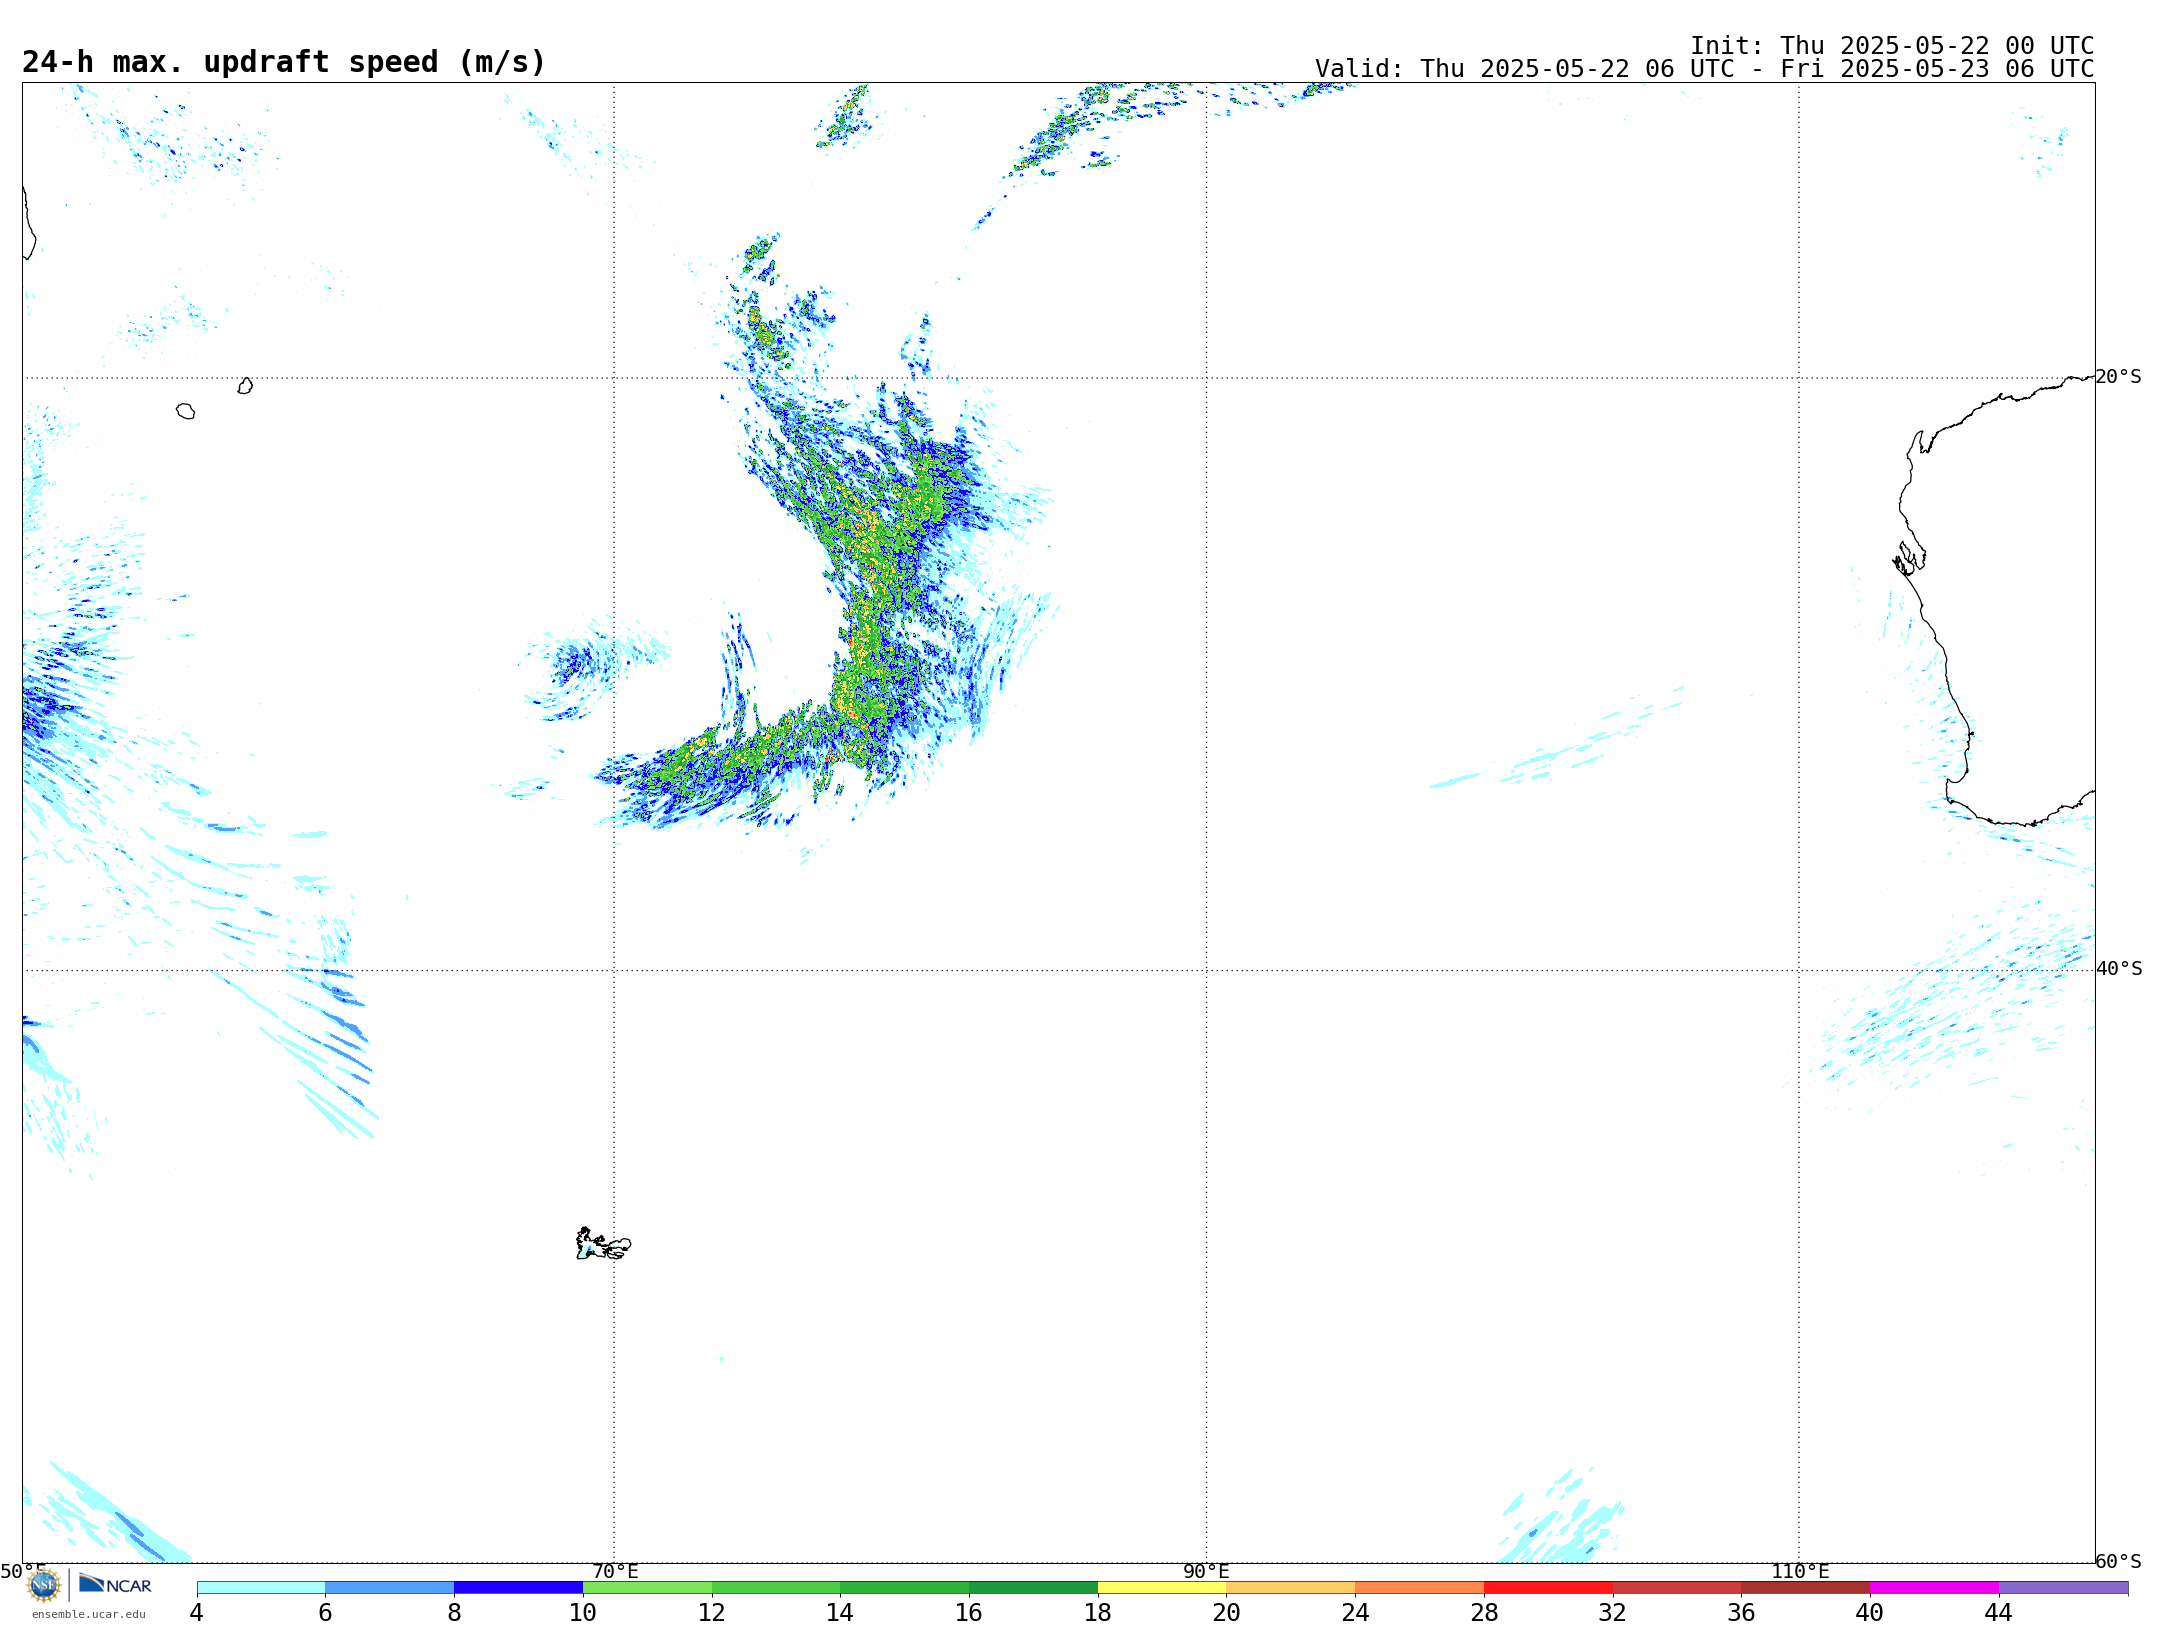Screen dimensions: 2160x1626
Task: Click the 20°S latitude label
Action: 2119,377
